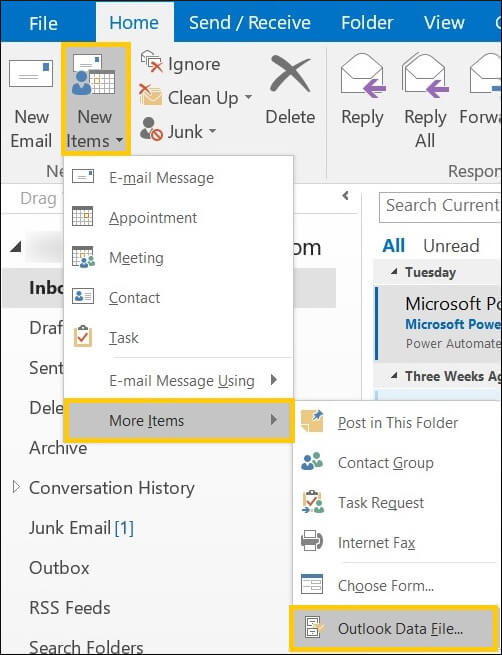Image resolution: width=502 pixels, height=655 pixels.
Task: Open the Clean Up dropdown arrow
Action: pyautogui.click(x=248, y=98)
